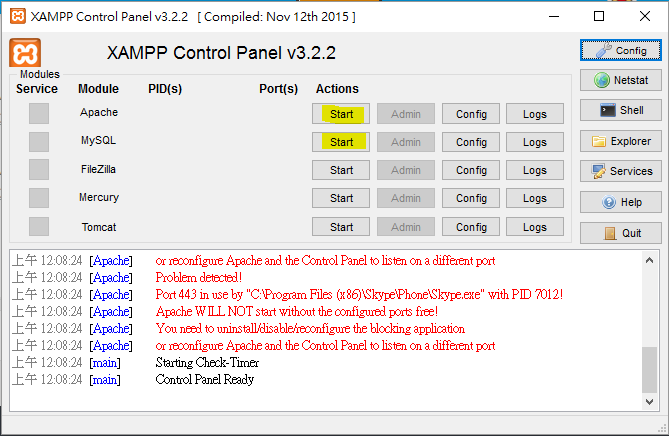Click the MySQL module name label

click(x=99, y=140)
